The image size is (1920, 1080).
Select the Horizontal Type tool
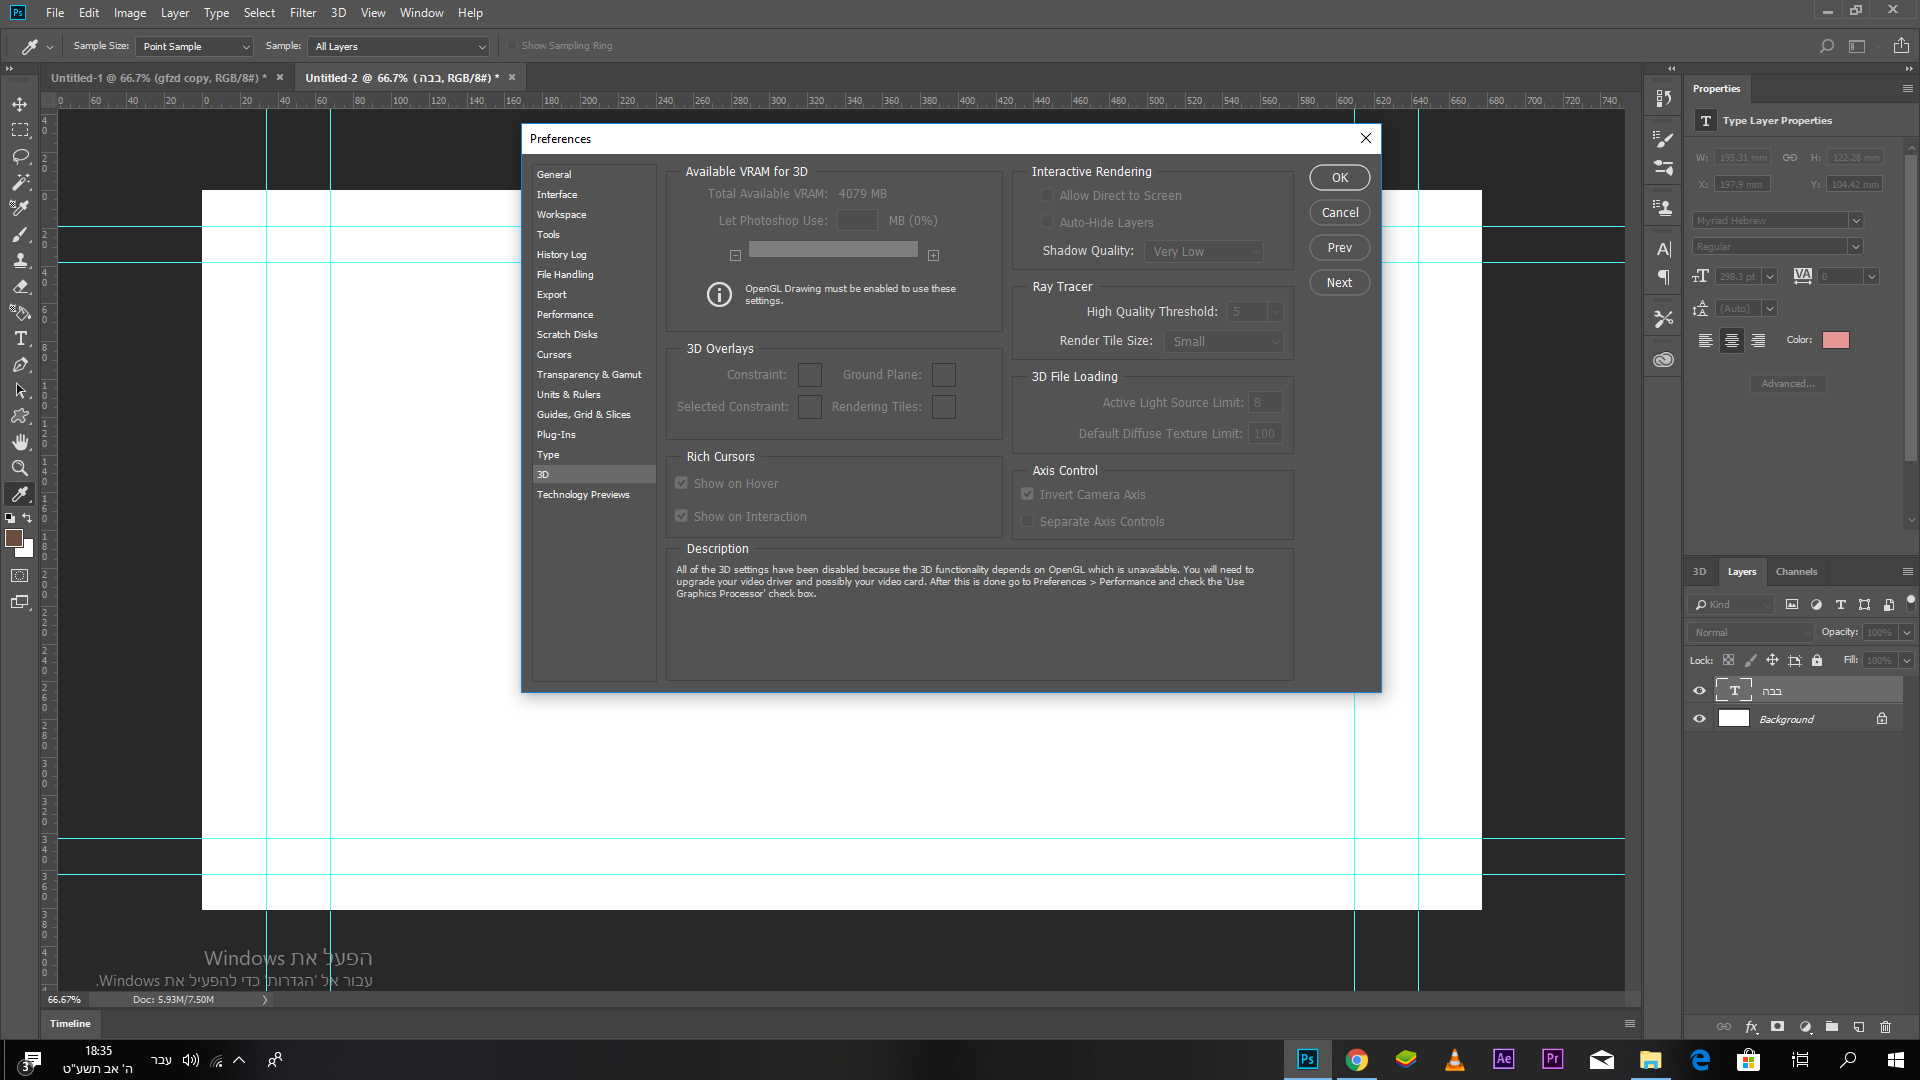click(x=19, y=338)
